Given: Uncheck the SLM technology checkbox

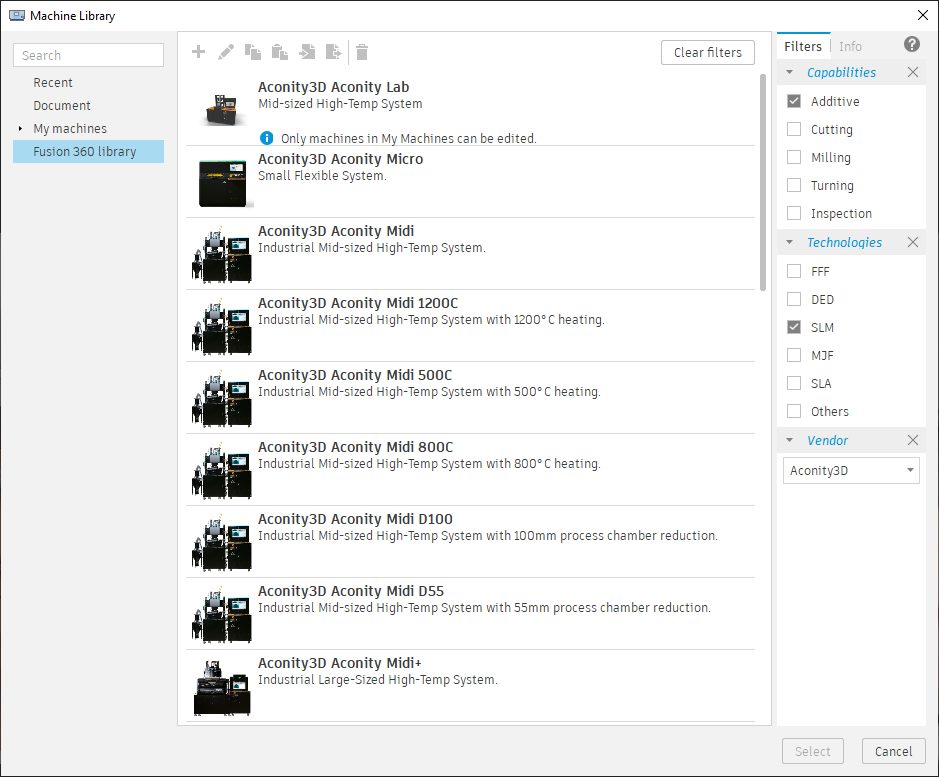Looking at the screenshot, I should pos(793,327).
